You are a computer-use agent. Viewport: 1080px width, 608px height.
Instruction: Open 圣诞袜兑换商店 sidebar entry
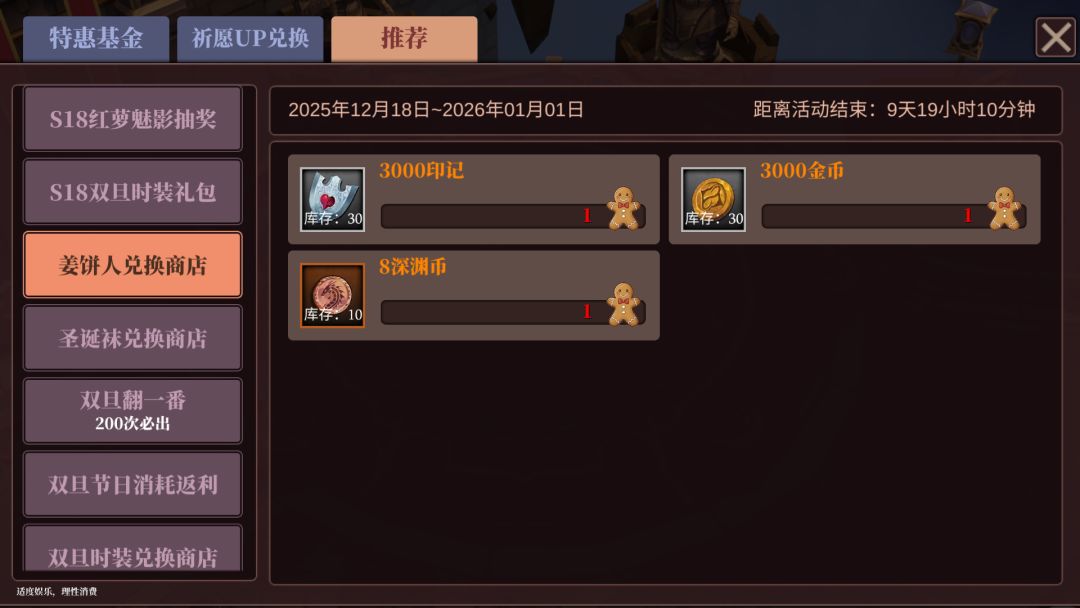coord(133,338)
